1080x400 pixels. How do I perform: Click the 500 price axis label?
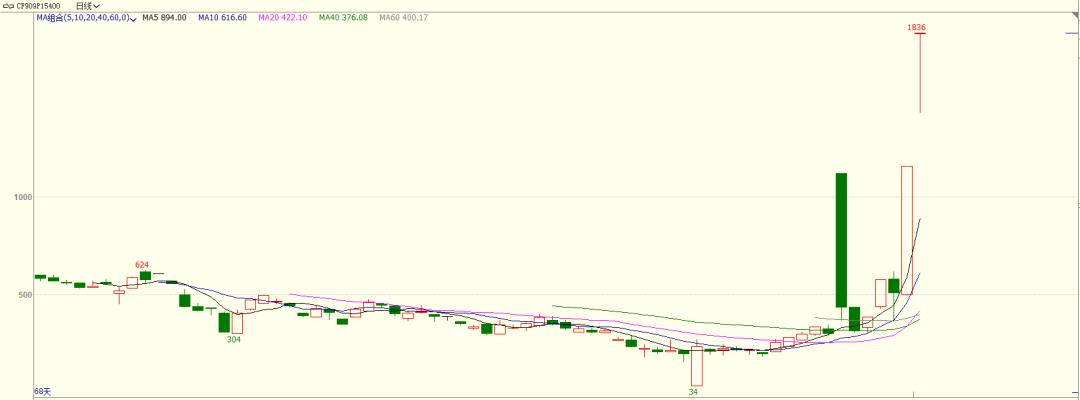[x=25, y=295]
